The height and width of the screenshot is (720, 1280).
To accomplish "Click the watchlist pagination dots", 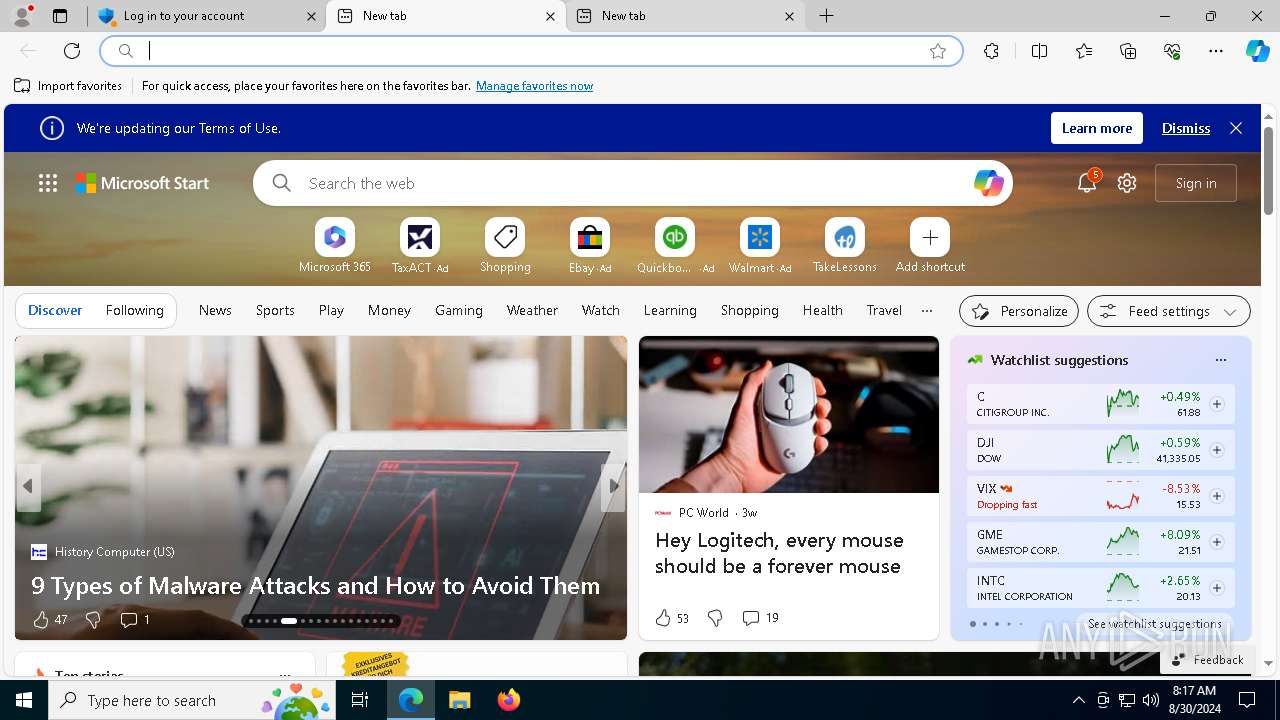I will point(996,624).
